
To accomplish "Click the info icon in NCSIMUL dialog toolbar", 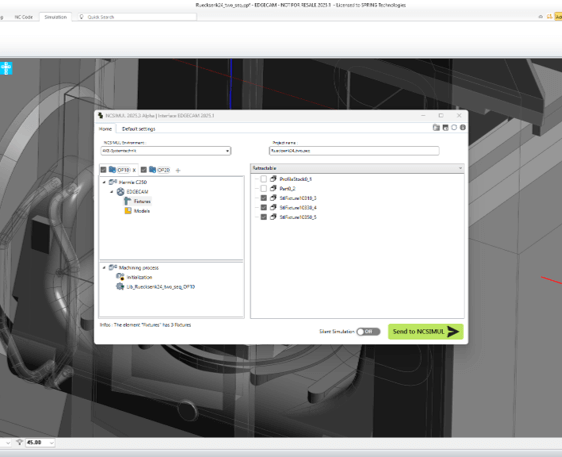I will (463, 128).
